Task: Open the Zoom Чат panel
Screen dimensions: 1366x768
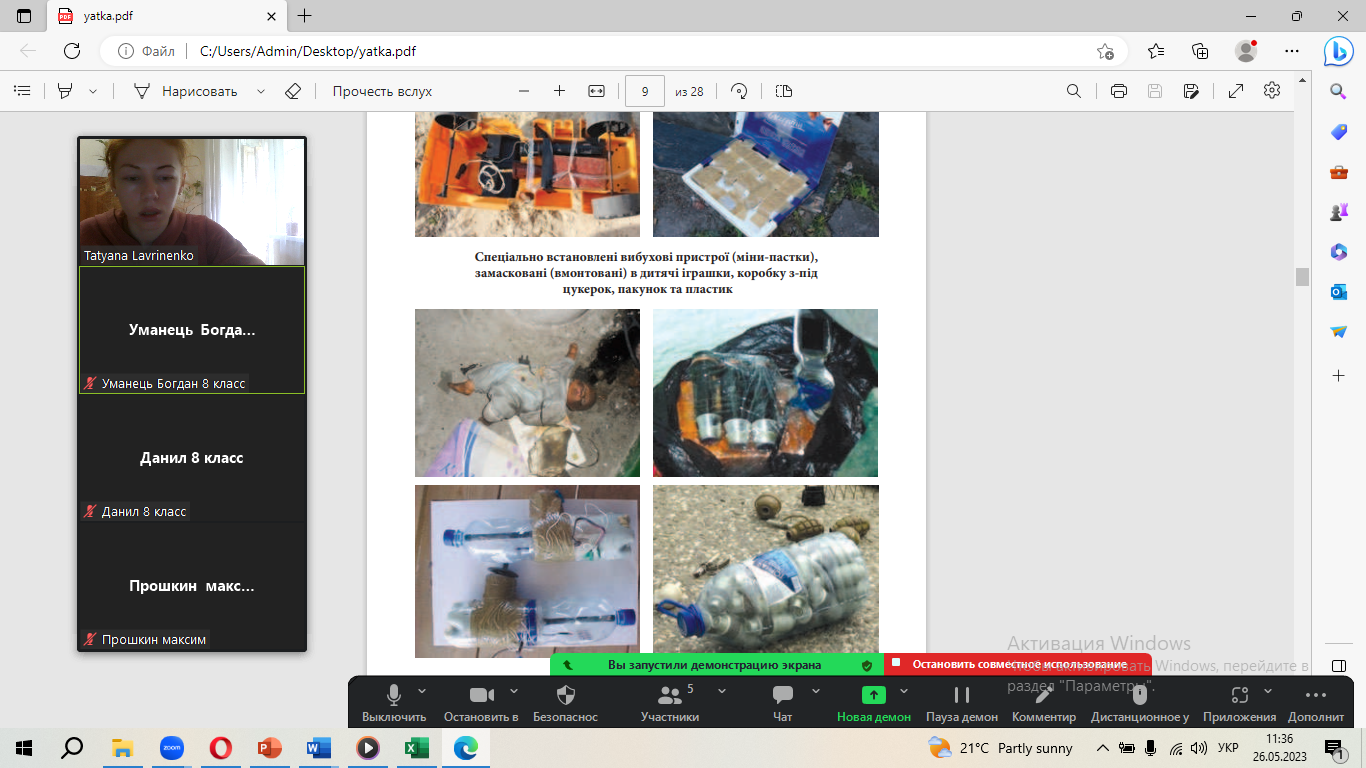Action: click(x=783, y=704)
